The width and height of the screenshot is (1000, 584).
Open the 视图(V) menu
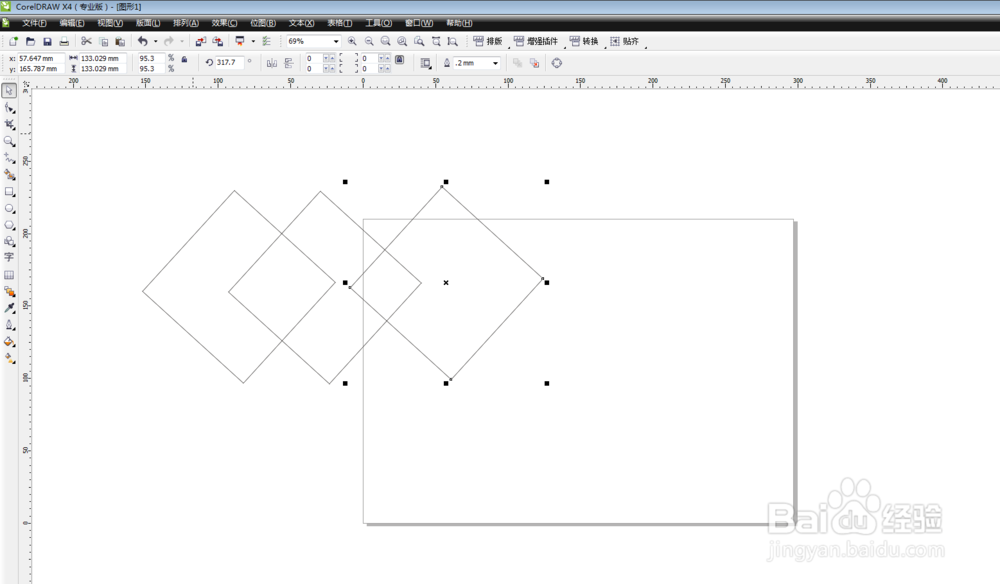[x=110, y=23]
